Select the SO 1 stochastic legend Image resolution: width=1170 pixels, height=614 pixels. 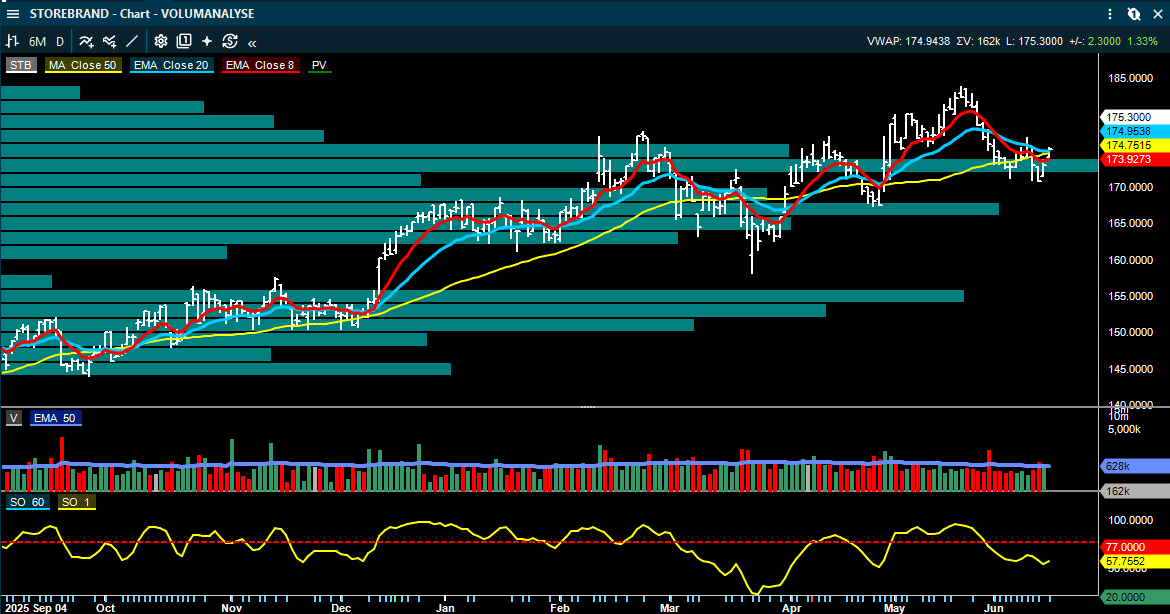76,502
